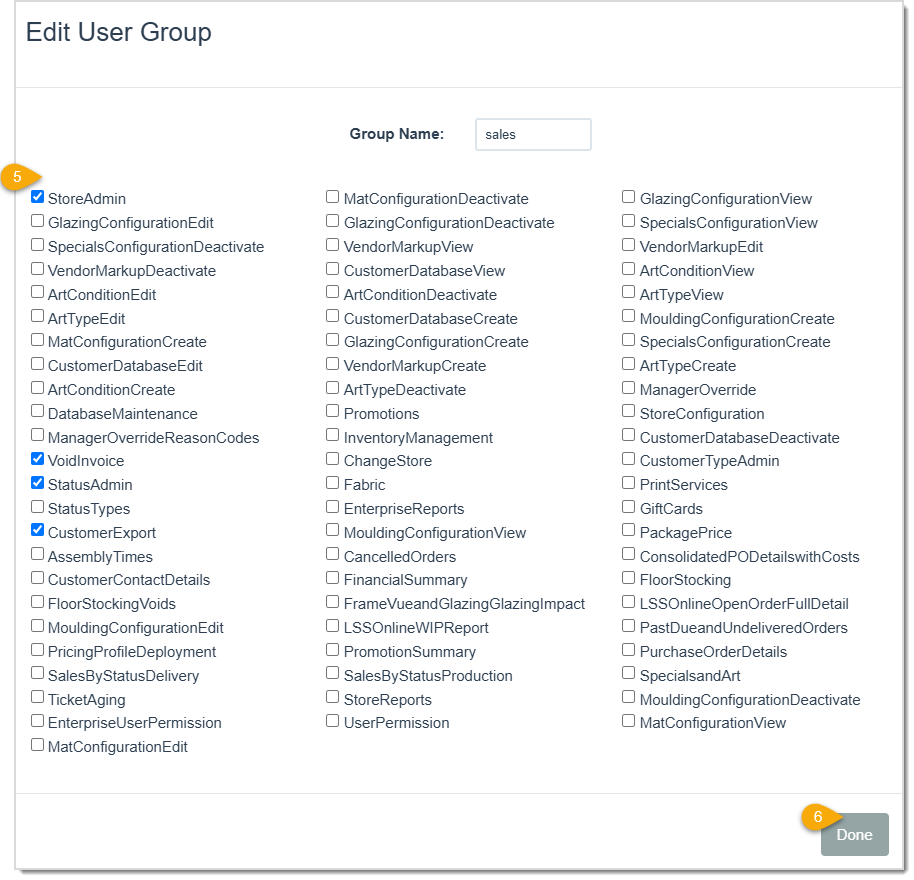Check the TicketAging permission
This screenshot has width=914, height=880.
click(x=37, y=698)
